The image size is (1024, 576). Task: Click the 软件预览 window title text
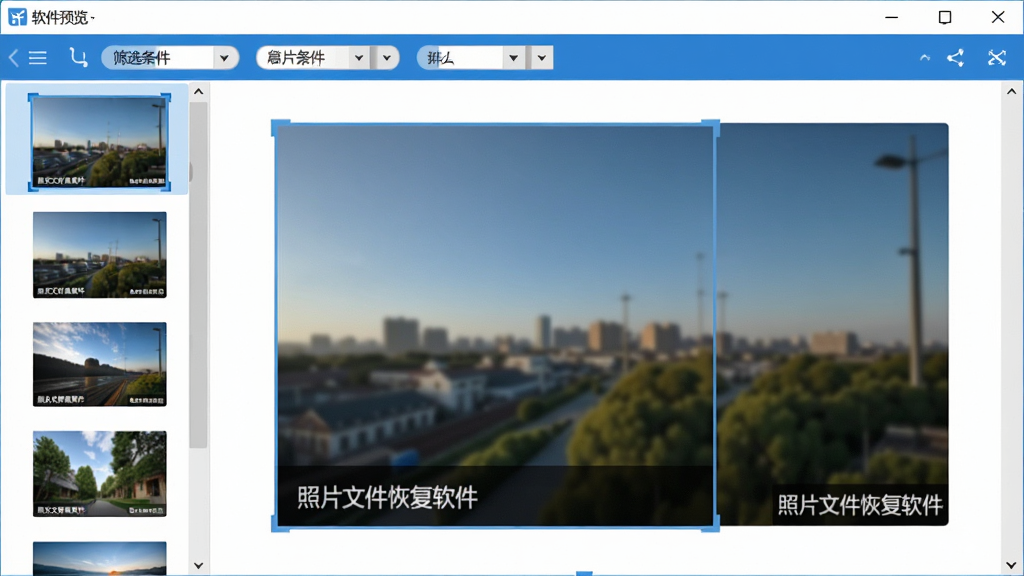pyautogui.click(x=59, y=18)
